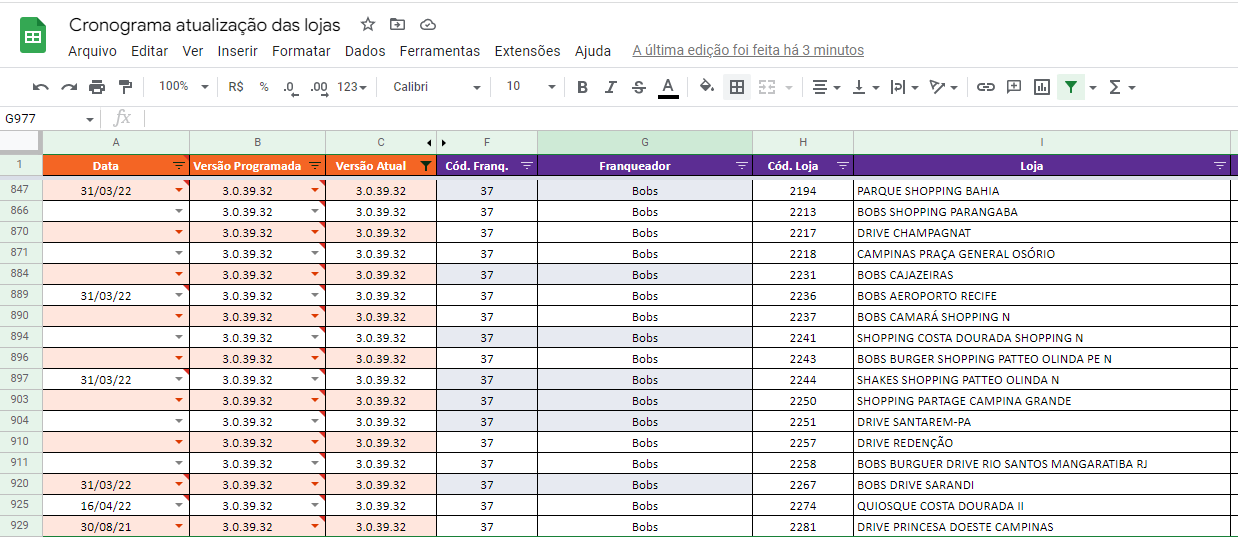Select cell BOBS AEROPORTO RECIFE
This screenshot has height=537, width=1238.
coord(1042,296)
